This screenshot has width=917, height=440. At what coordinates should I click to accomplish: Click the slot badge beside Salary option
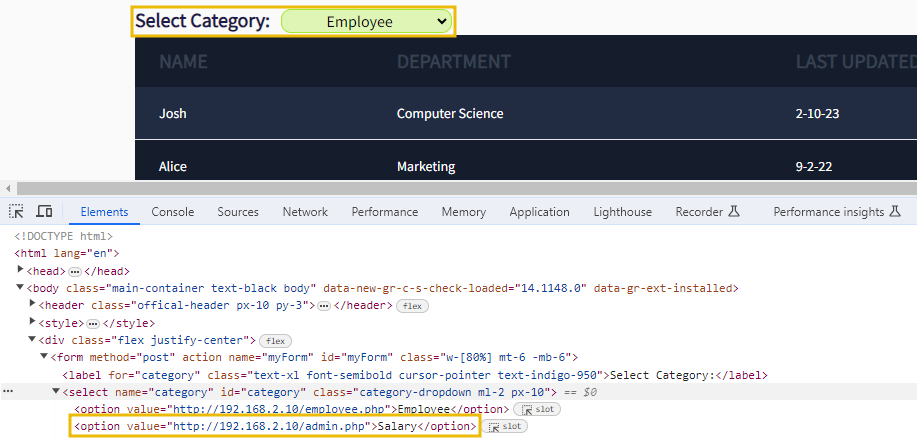tap(507, 426)
